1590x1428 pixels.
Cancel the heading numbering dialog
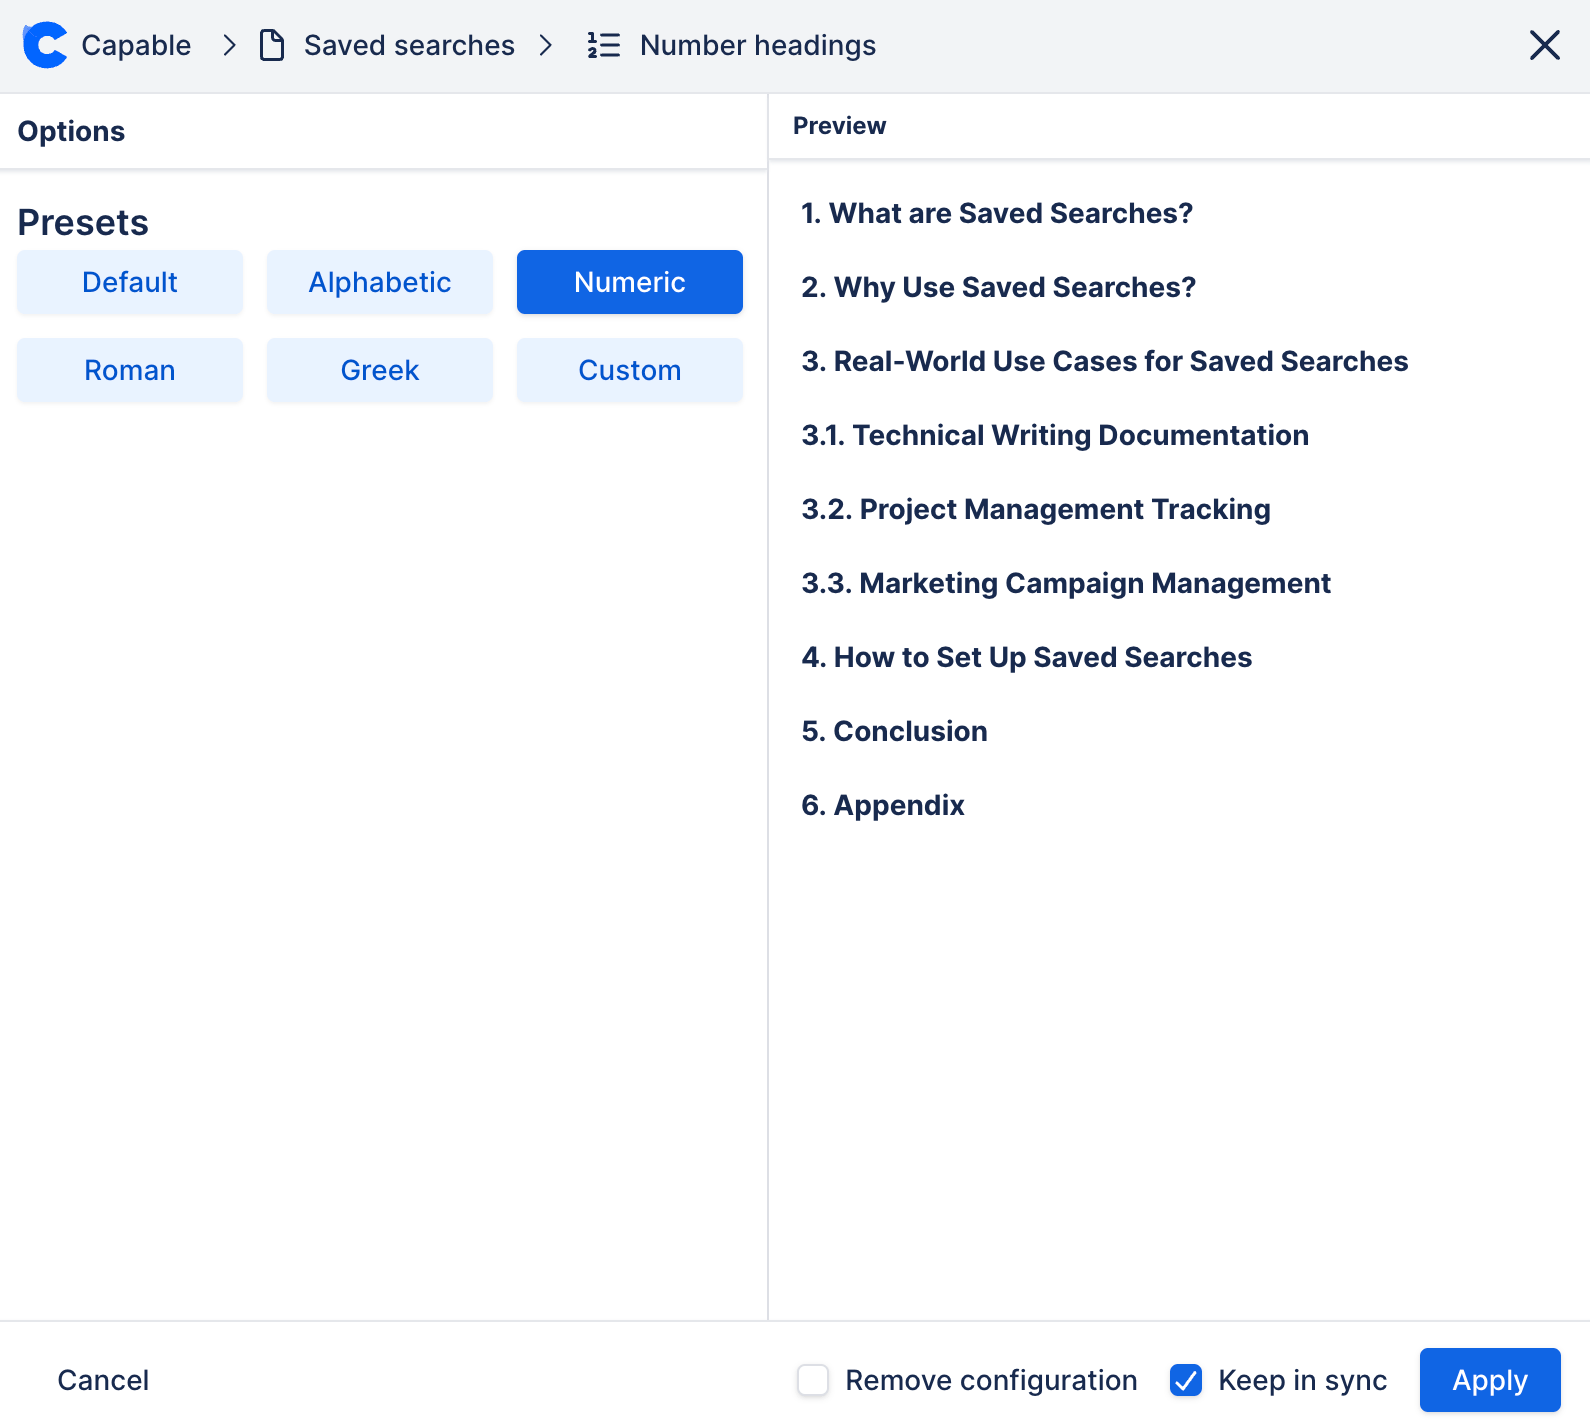(x=103, y=1380)
